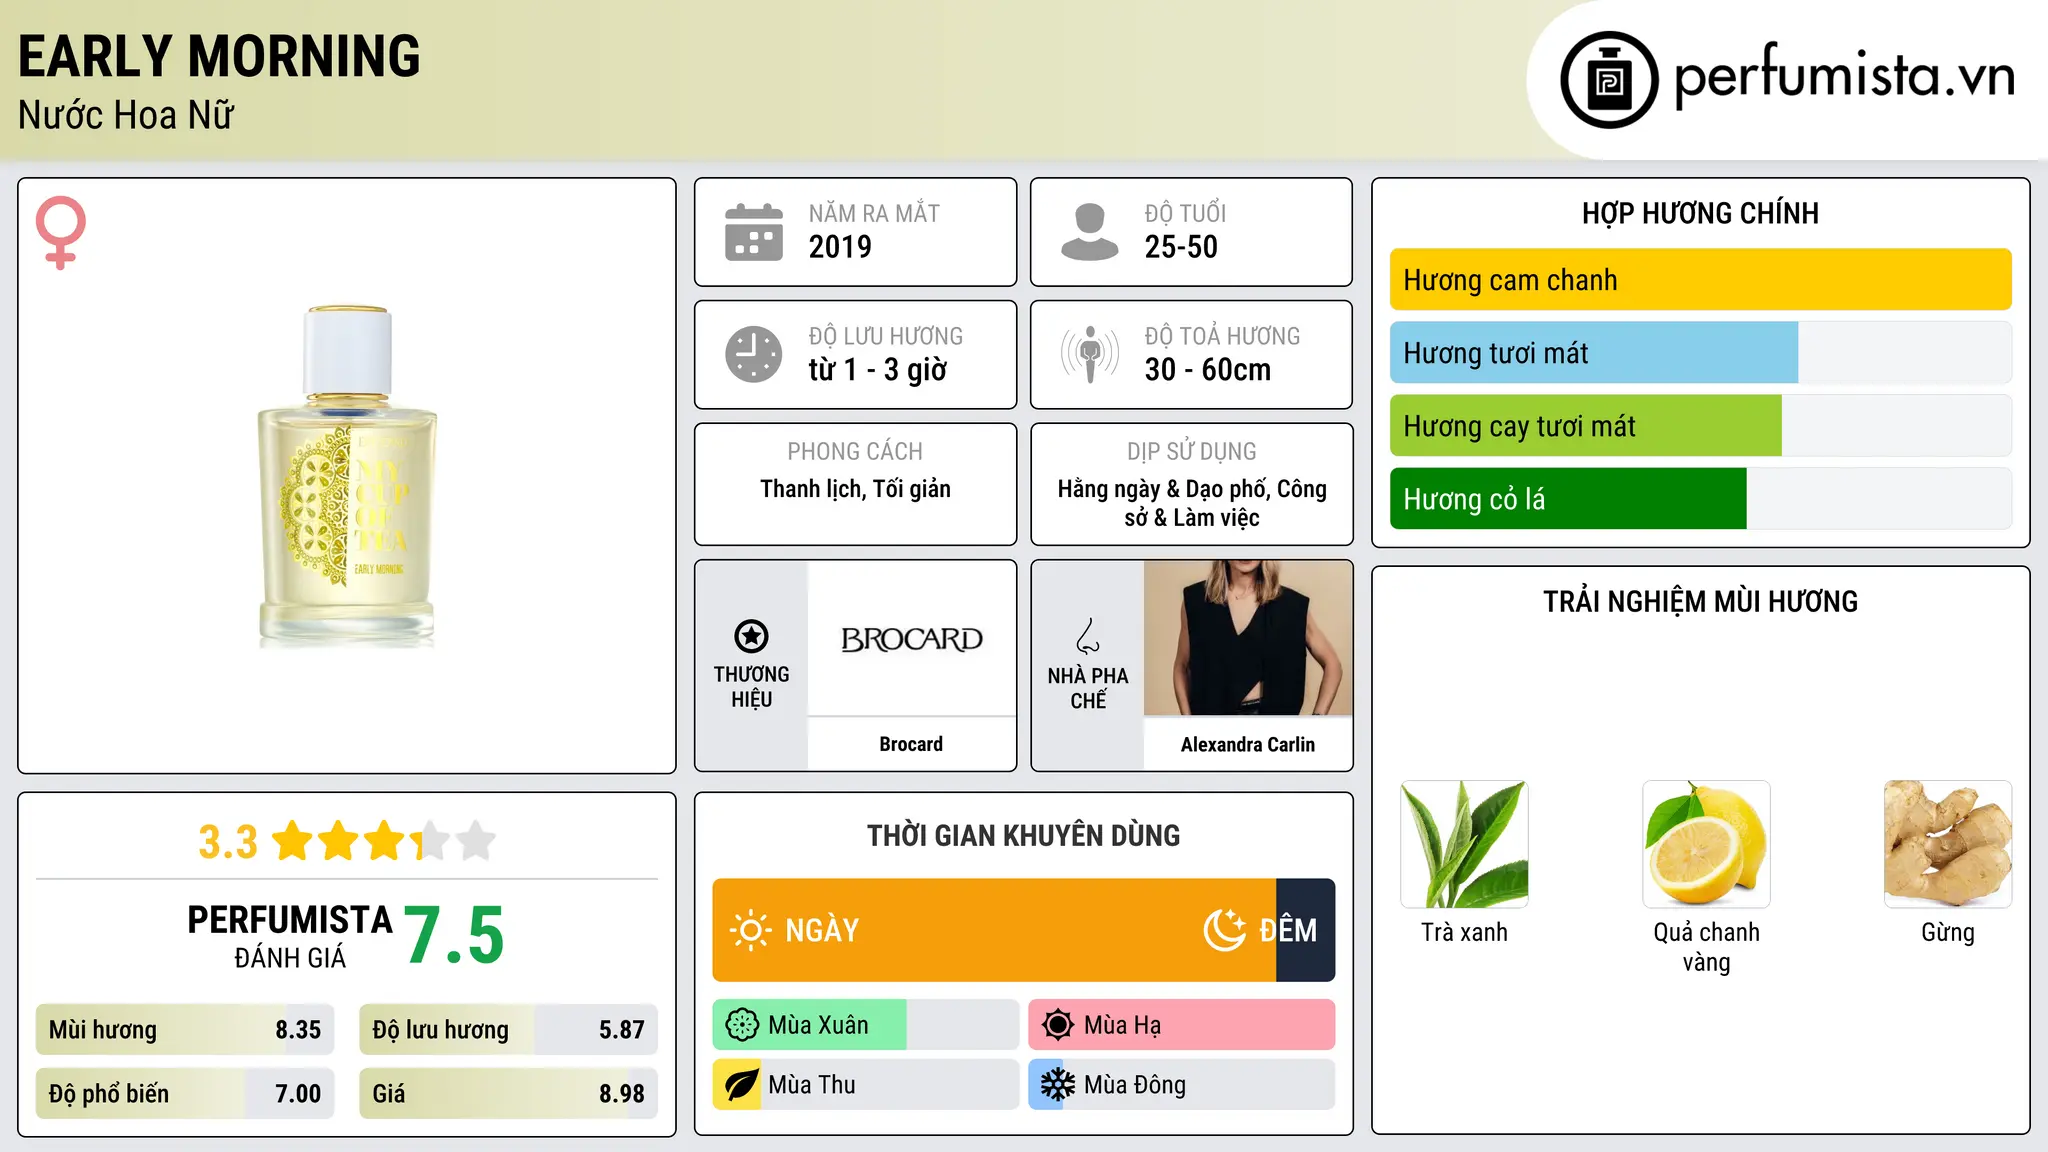Click the 3.3 star rating number

pyautogui.click(x=228, y=842)
